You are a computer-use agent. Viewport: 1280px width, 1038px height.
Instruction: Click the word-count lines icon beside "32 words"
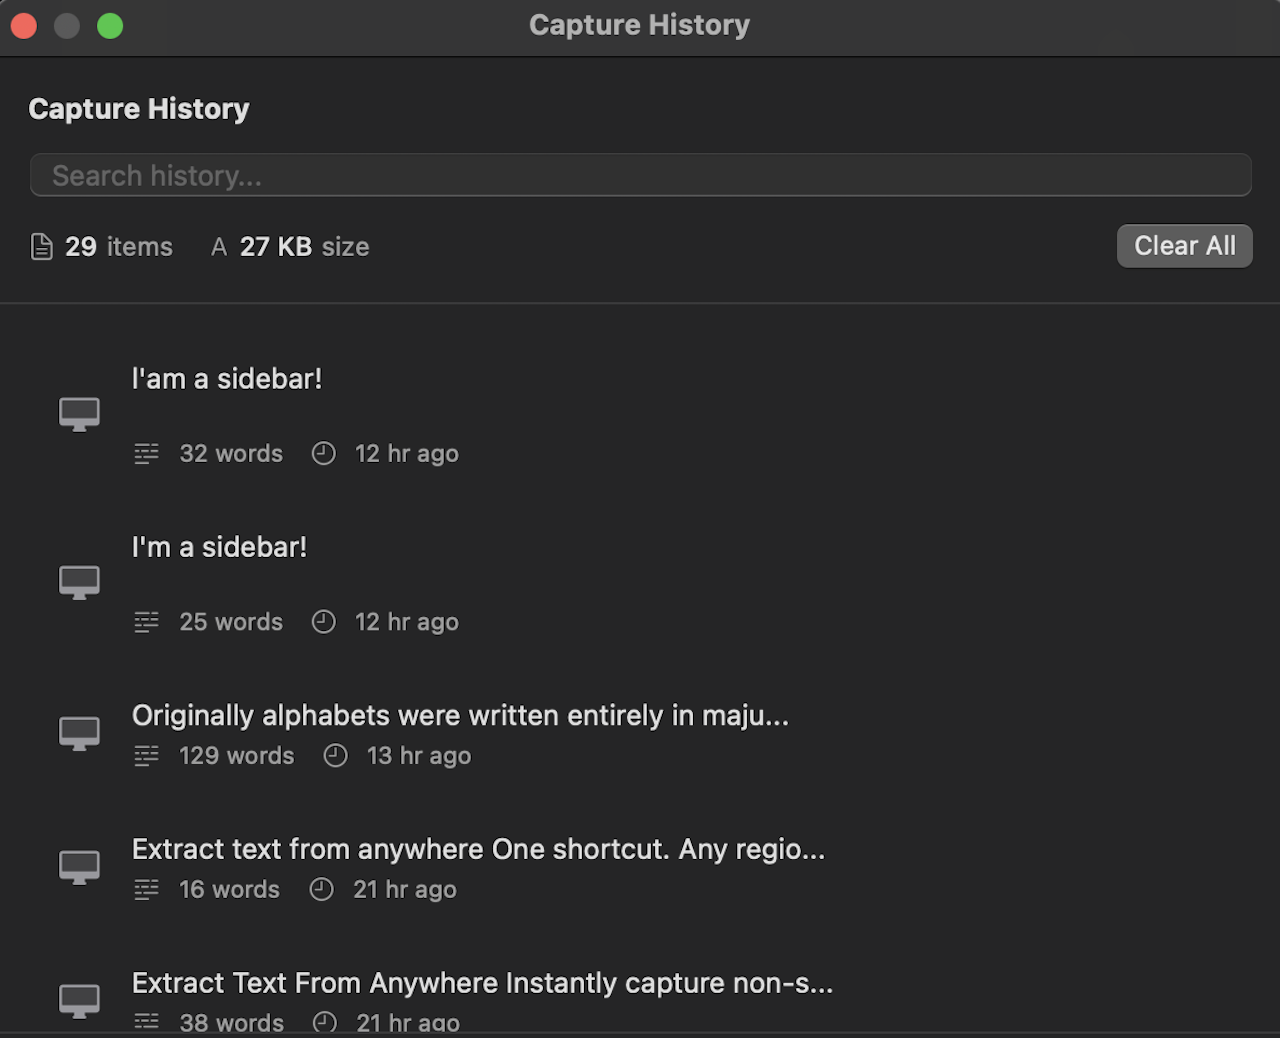(x=146, y=453)
